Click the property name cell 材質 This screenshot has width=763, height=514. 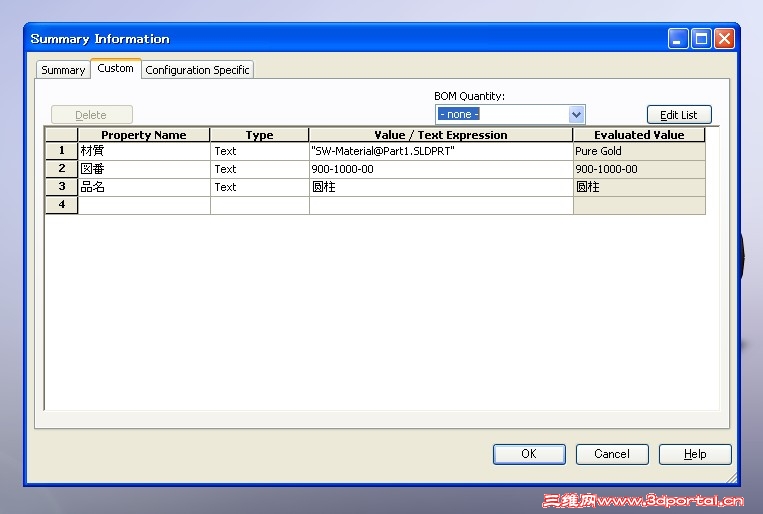(x=144, y=151)
